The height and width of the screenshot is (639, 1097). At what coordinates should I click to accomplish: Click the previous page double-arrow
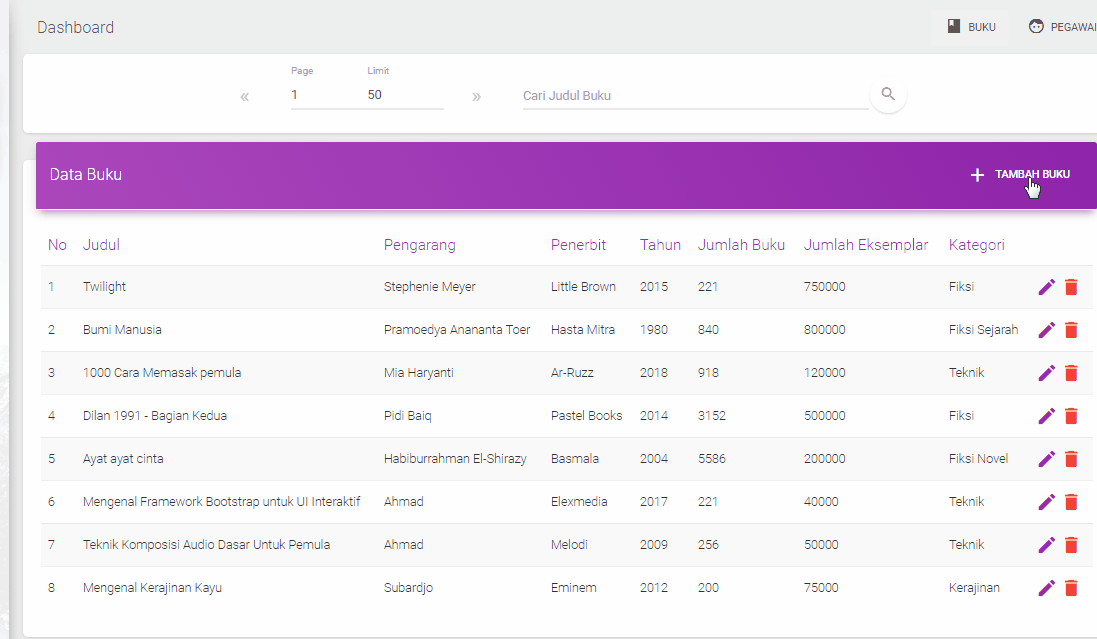[x=244, y=95]
